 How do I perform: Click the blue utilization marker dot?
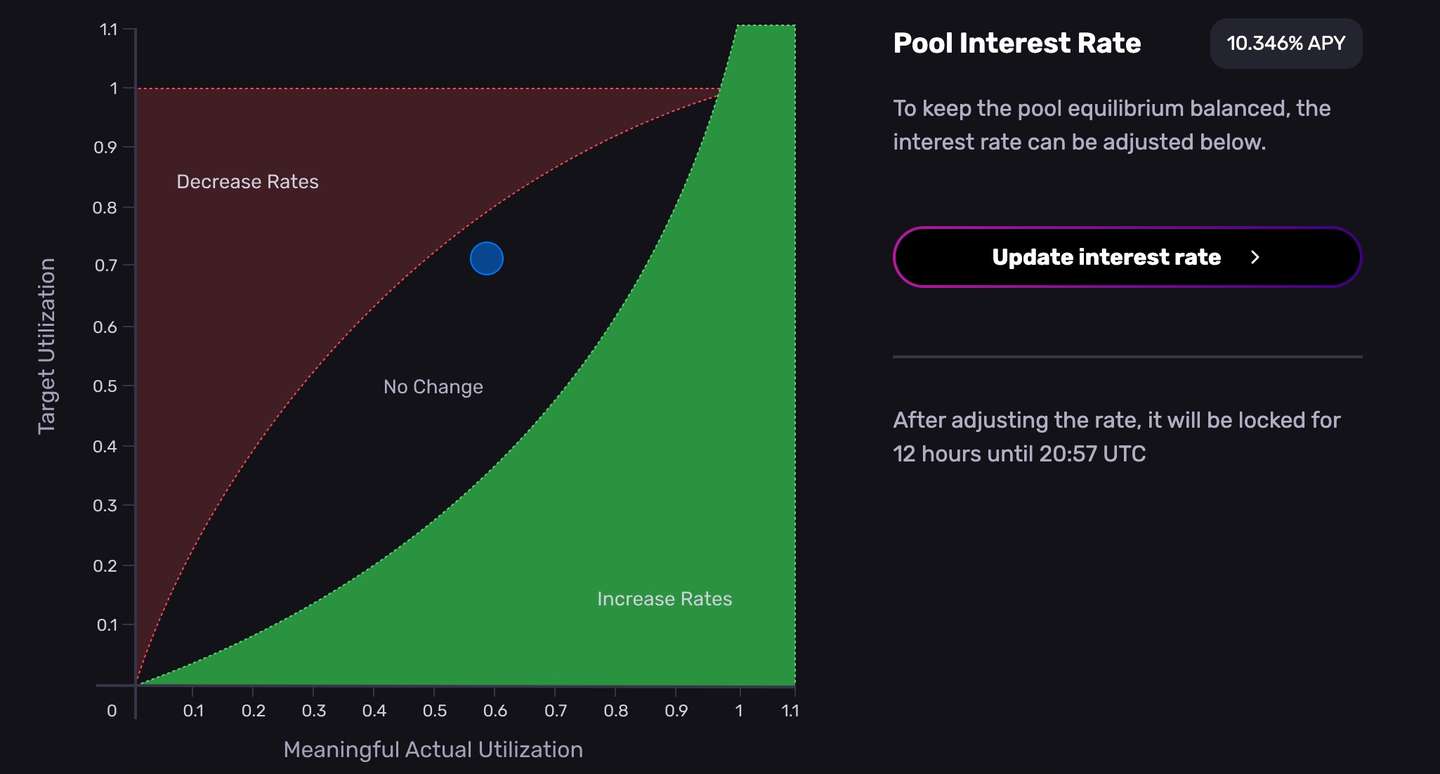coord(487,259)
